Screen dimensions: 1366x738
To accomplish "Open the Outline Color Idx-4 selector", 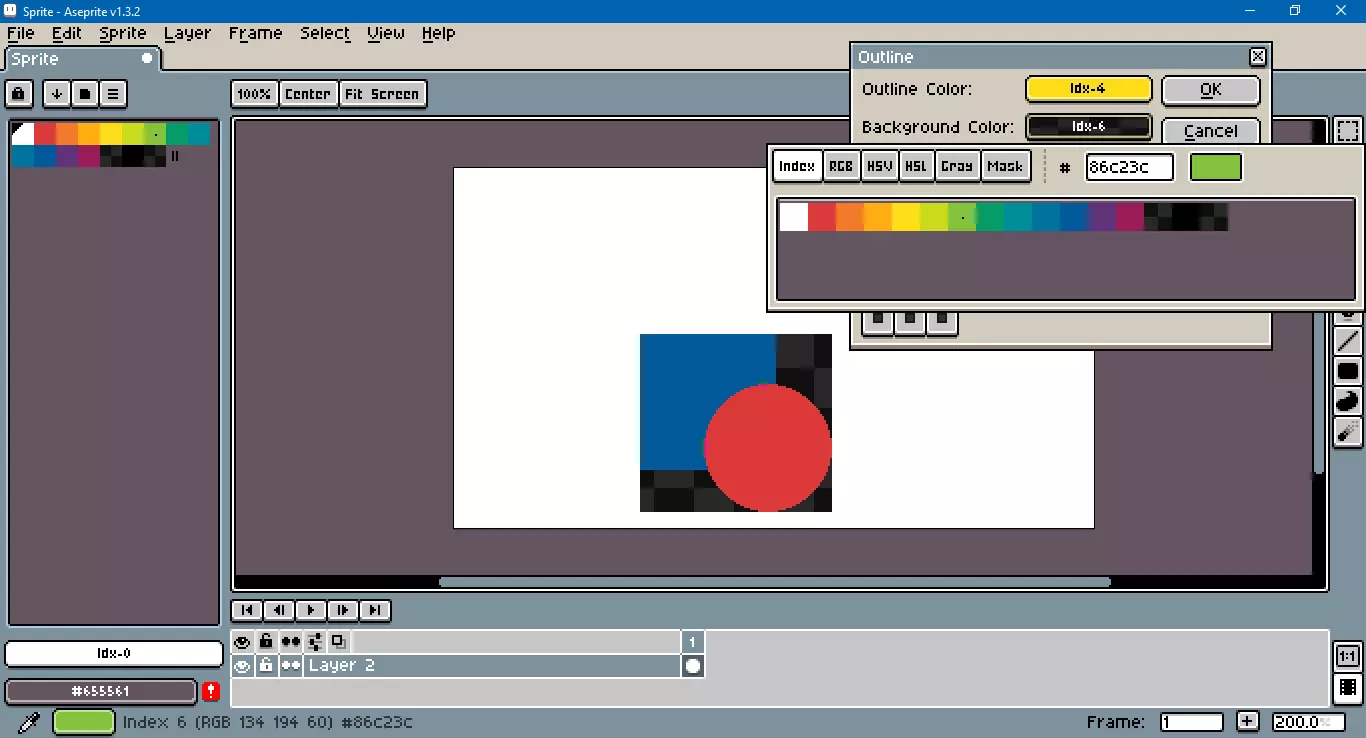I will pos(1088,89).
